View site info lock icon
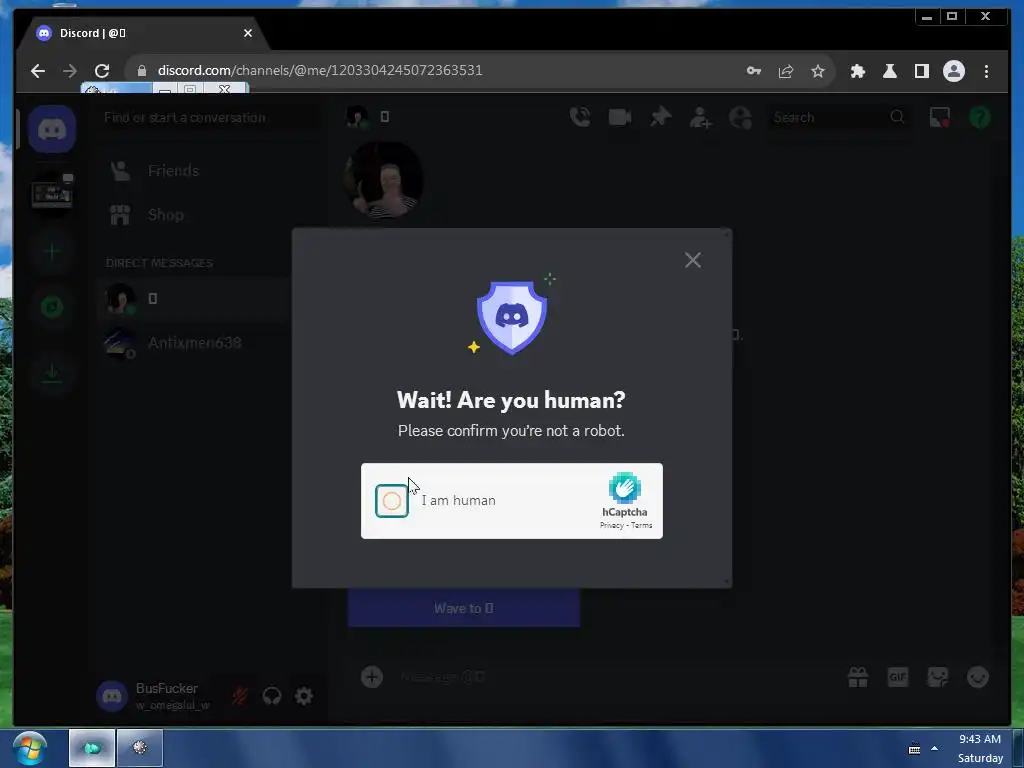1024x768 pixels. click(142, 71)
